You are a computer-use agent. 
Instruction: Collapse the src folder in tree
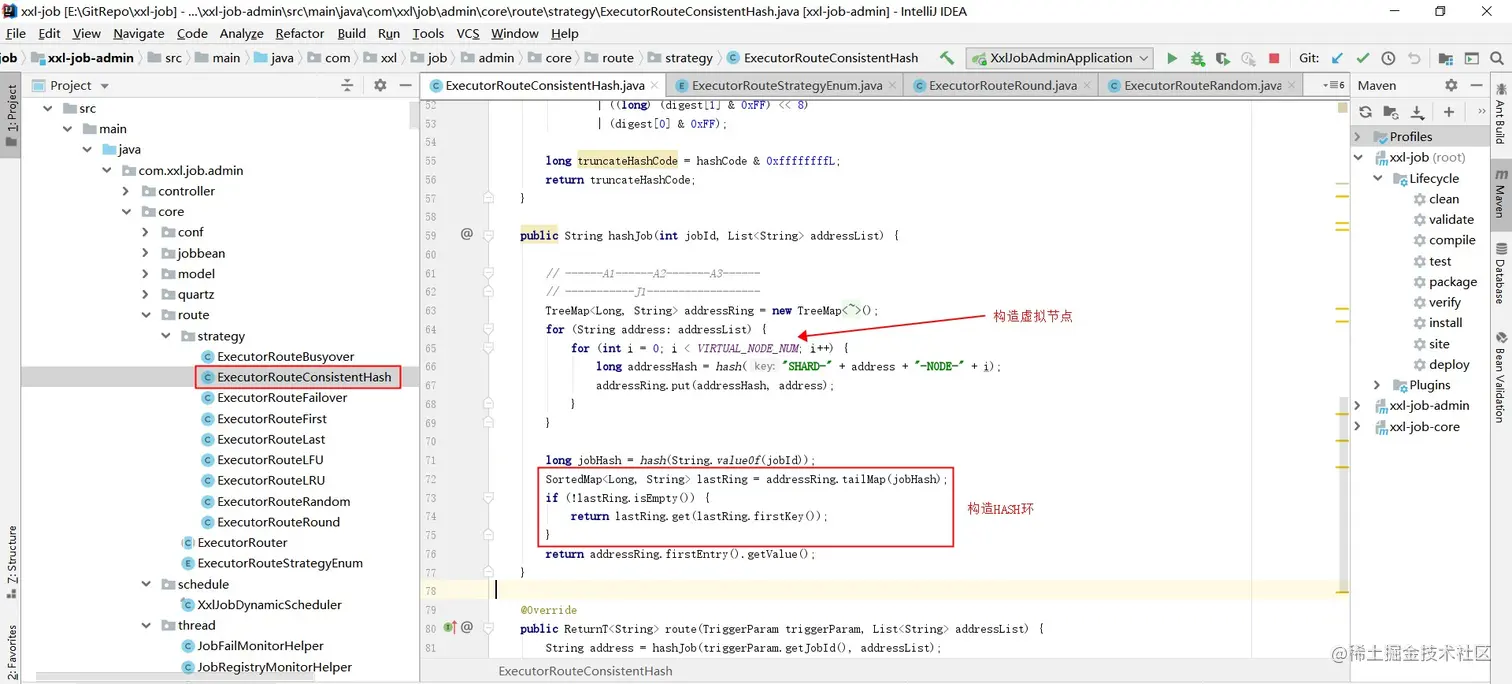[47, 108]
